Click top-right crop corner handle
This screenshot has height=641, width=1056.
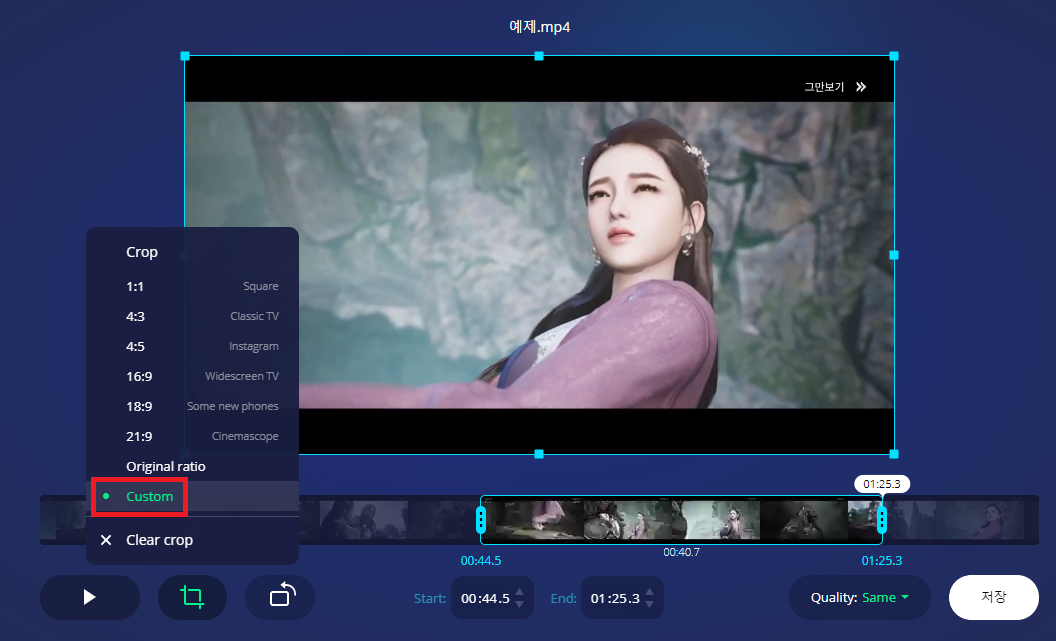coord(894,56)
